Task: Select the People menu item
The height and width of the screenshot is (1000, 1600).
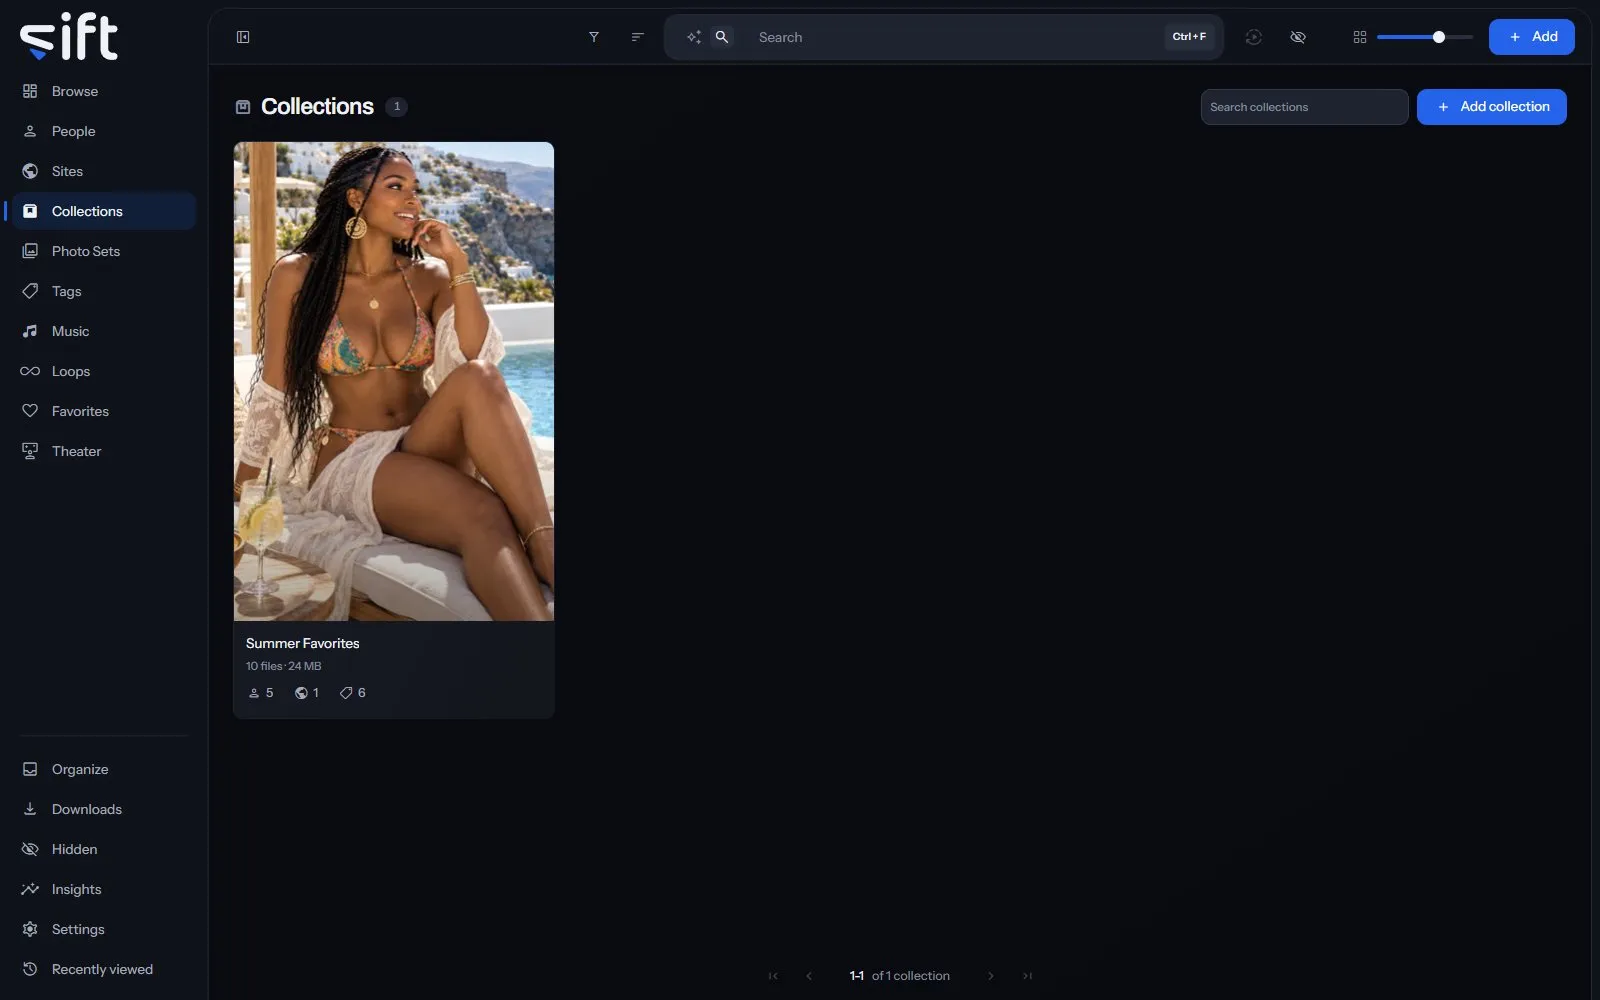Action: pos(104,131)
